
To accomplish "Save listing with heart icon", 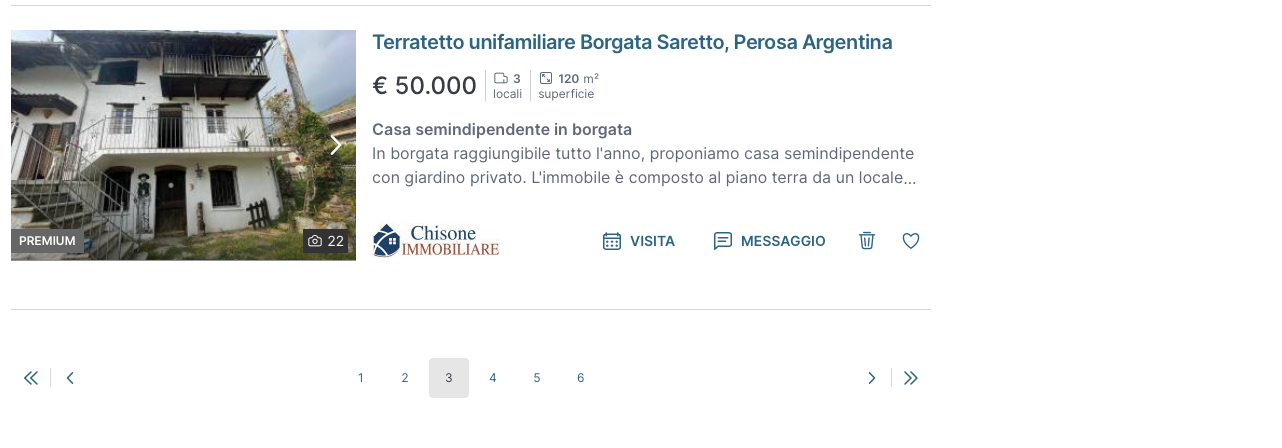I will (911, 241).
